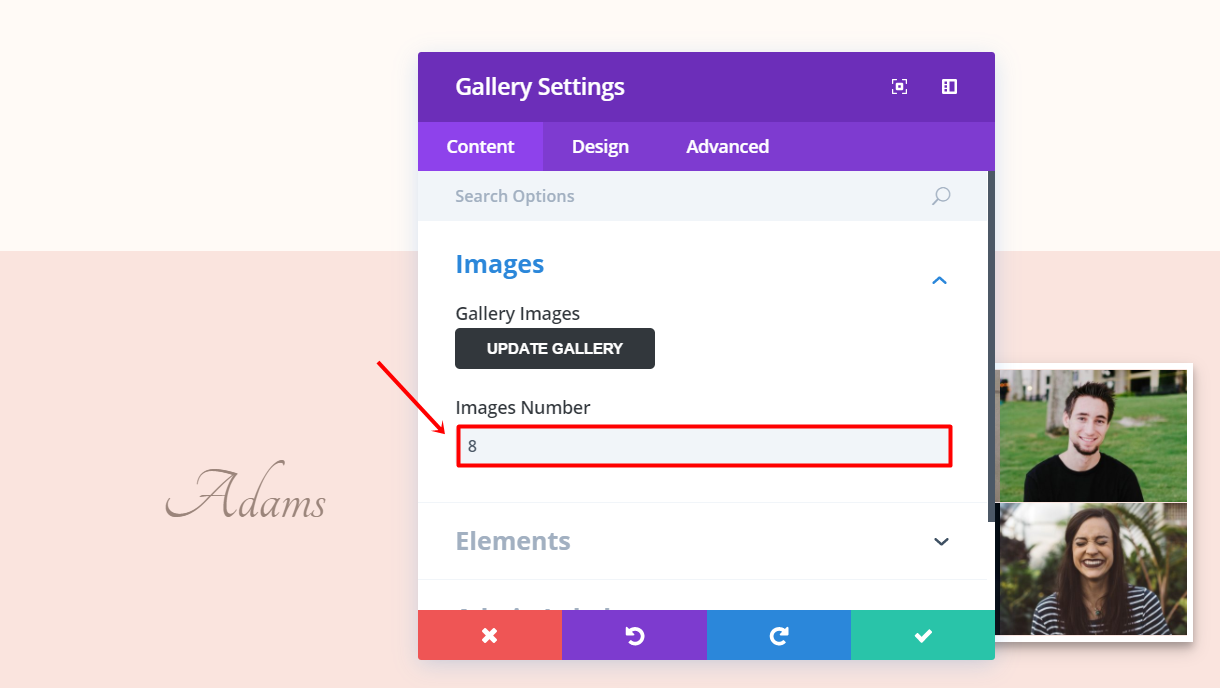Screen dimensions: 1220x688
Task: Save changes with the green checkmark
Action: [x=923, y=635]
